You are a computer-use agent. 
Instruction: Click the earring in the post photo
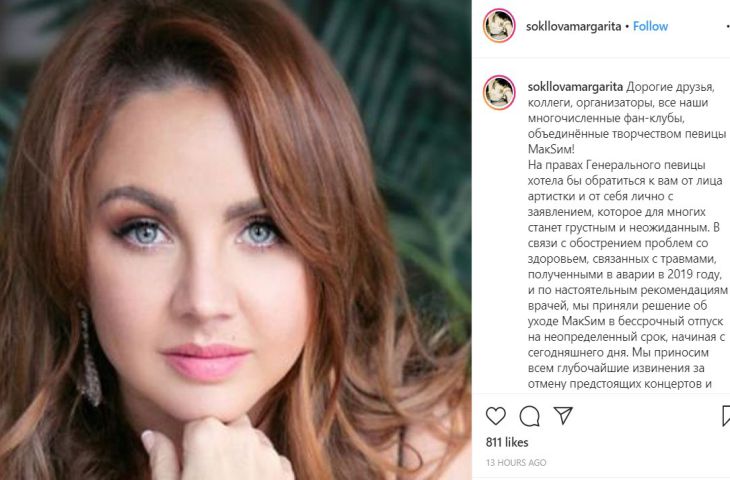90,356
